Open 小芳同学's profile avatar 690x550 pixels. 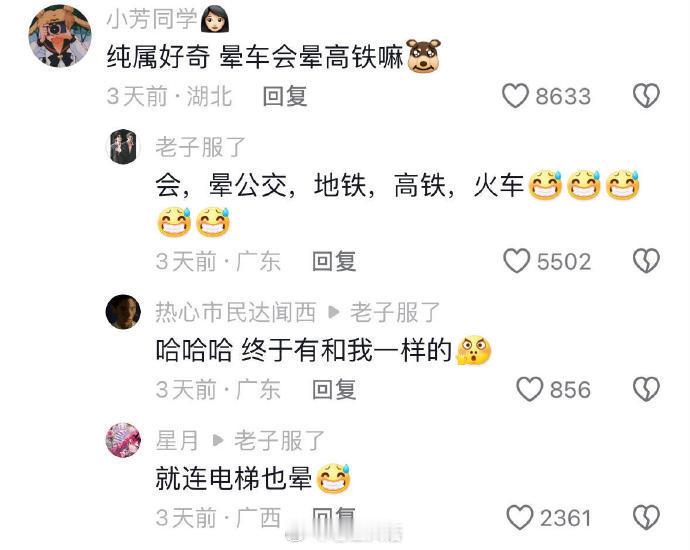(x=60, y=36)
